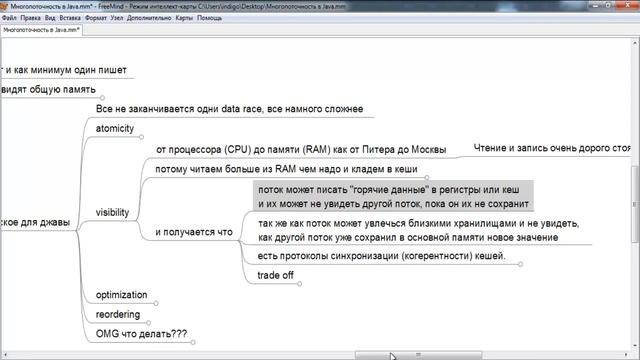The height and width of the screenshot is (360, 640).
Task: Select the atomicity node
Action: (x=115, y=129)
